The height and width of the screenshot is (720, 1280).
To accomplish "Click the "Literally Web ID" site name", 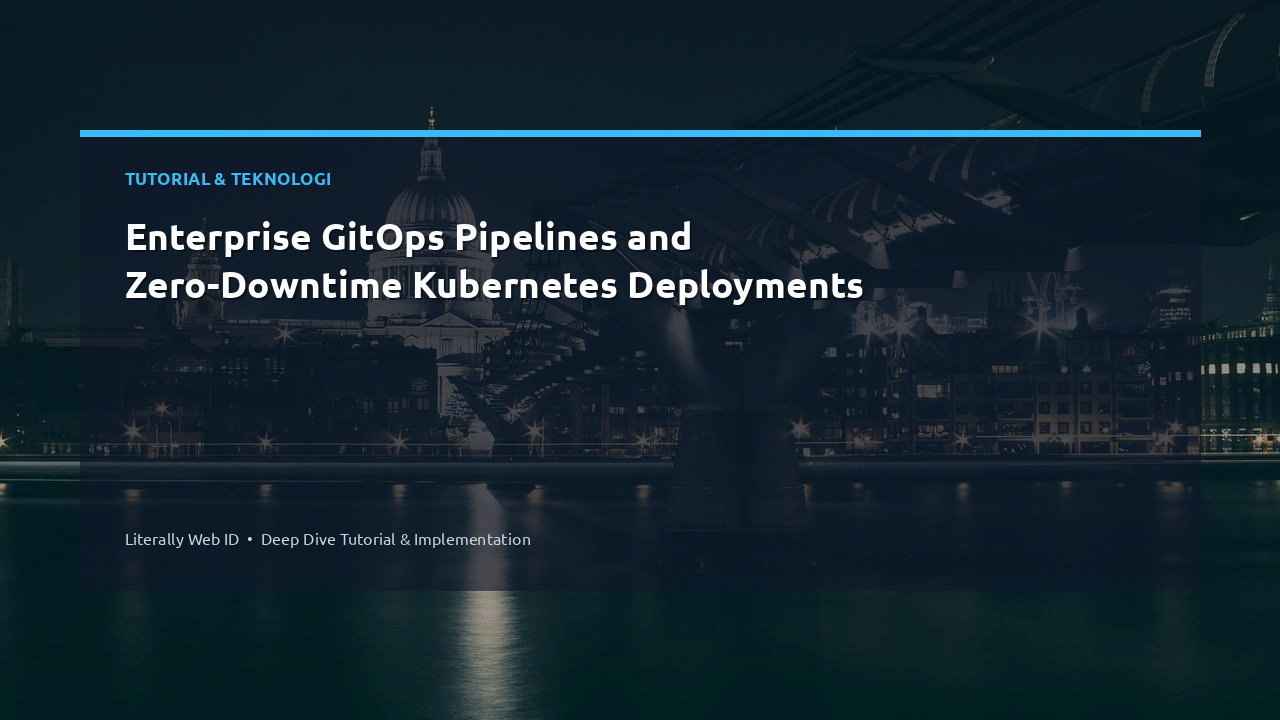I will 182,539.
